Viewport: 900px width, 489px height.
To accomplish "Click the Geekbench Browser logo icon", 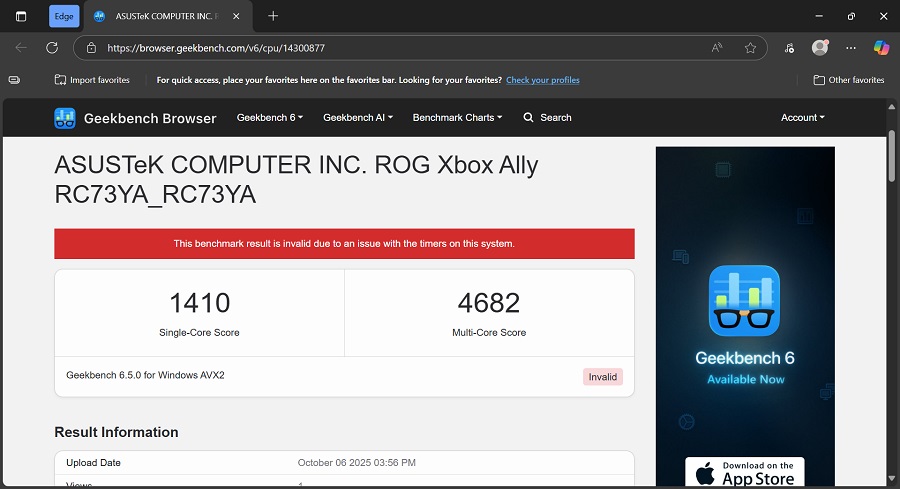I will tap(65, 118).
